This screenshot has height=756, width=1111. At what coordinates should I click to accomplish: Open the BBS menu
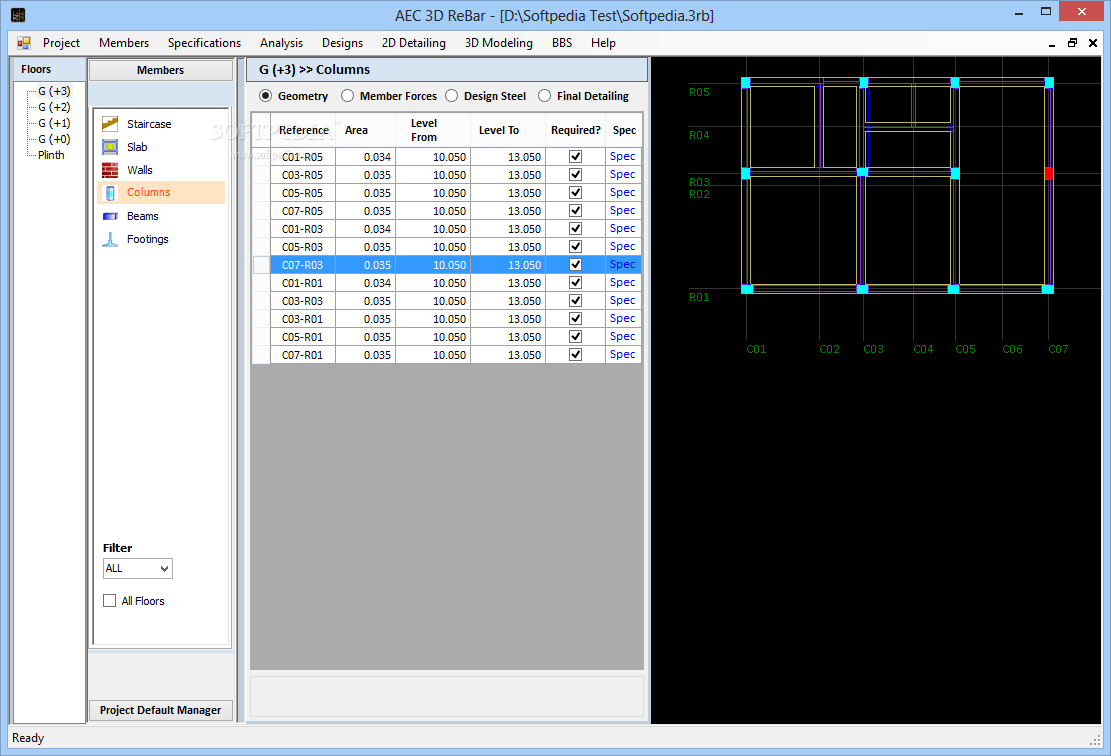[562, 43]
